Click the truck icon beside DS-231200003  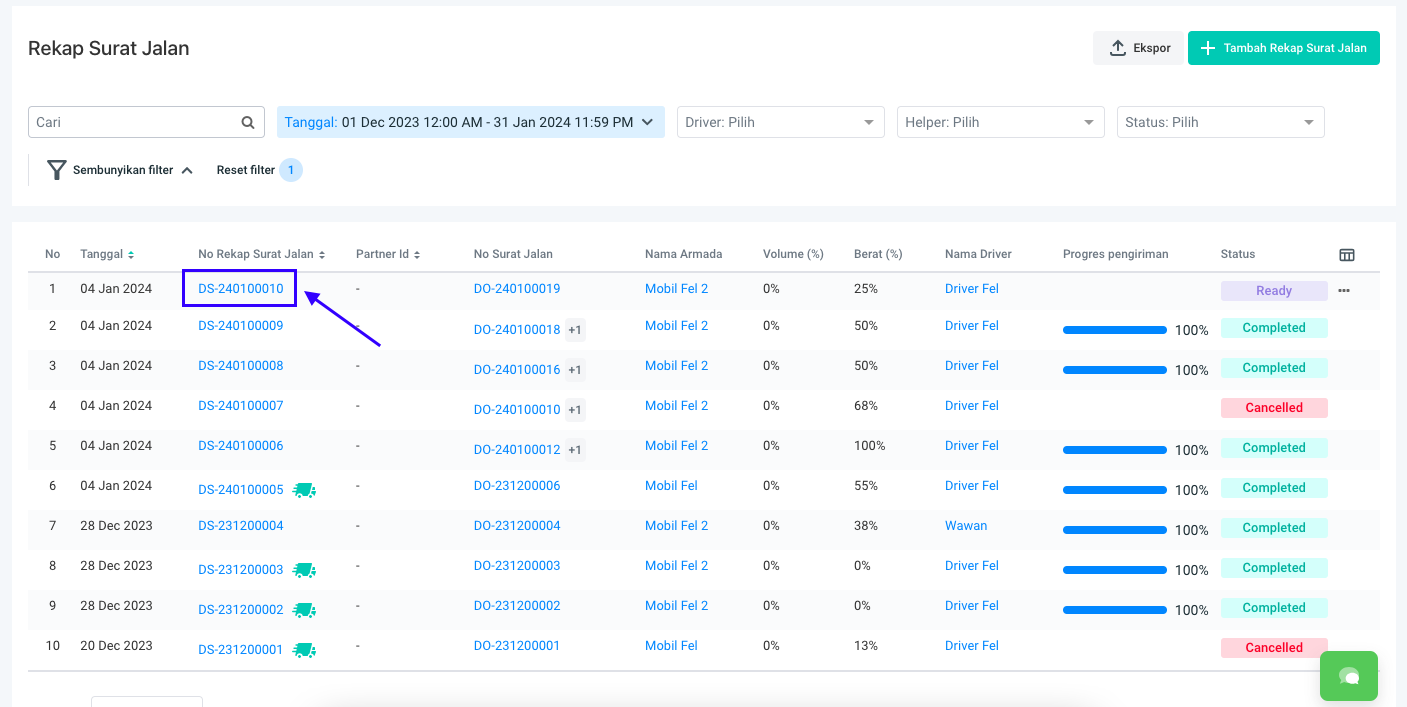tap(304, 570)
